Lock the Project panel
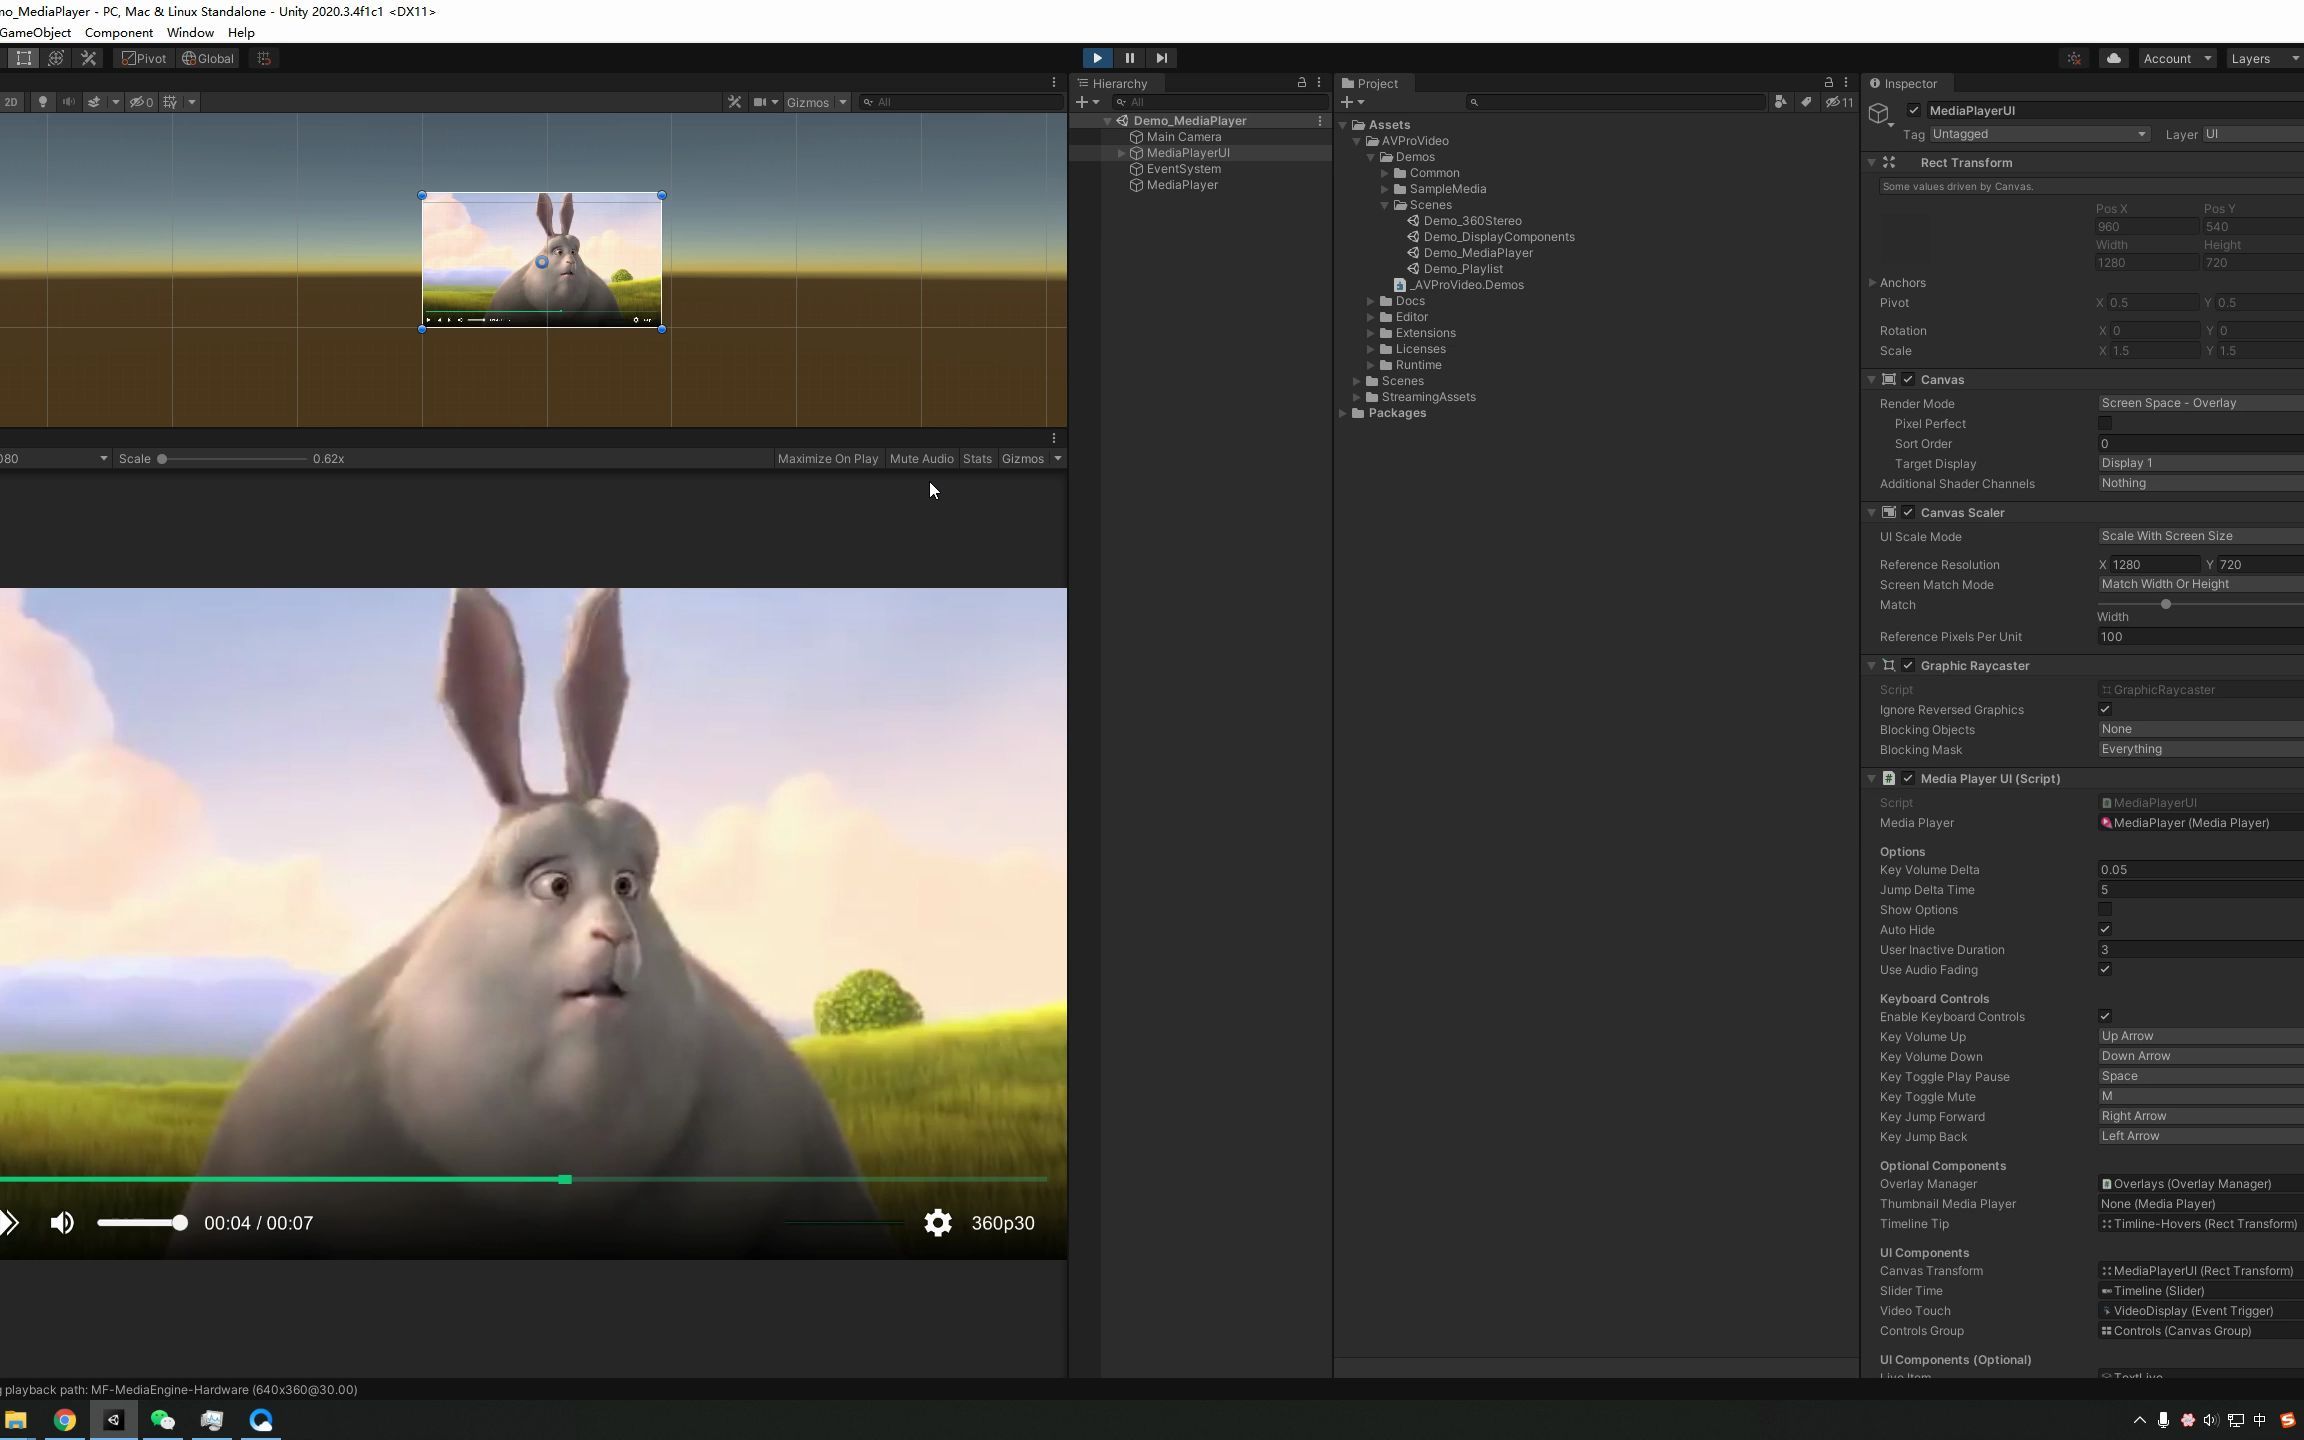This screenshot has width=2304, height=1440. pos(1828,83)
